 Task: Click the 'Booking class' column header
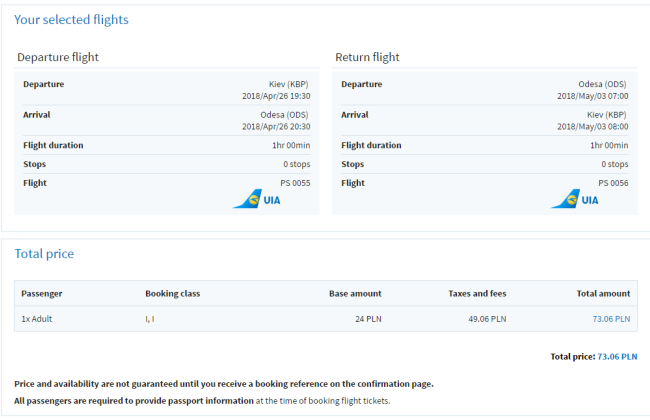coord(172,294)
